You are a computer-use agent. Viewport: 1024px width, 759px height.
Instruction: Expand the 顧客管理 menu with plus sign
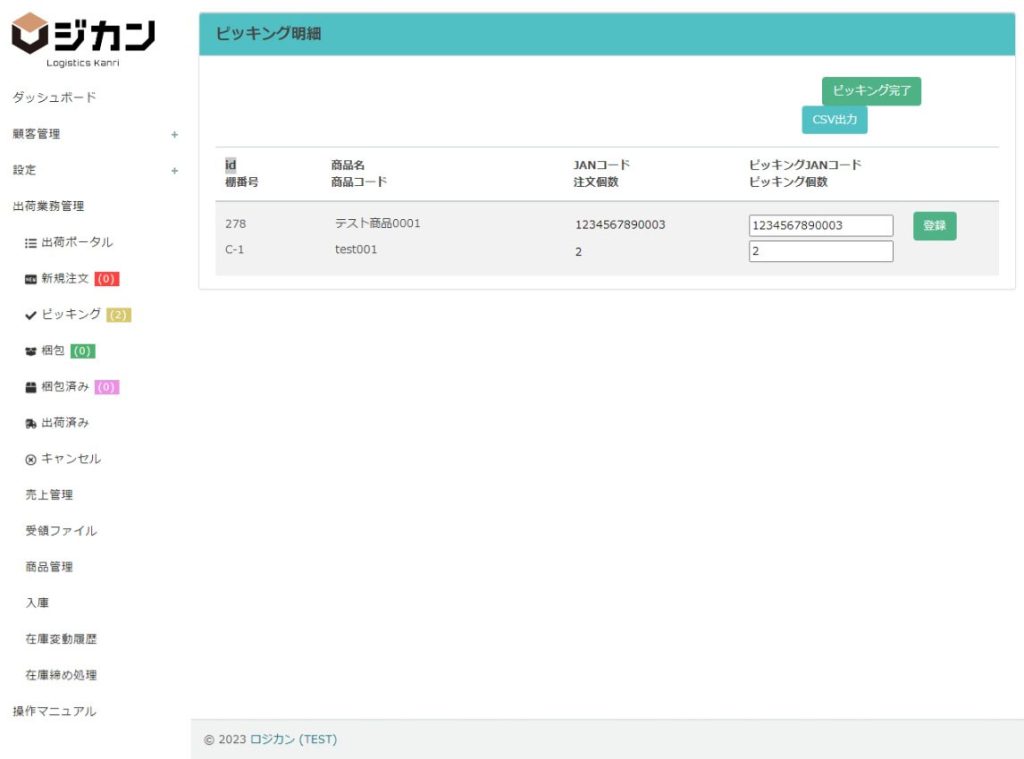click(174, 134)
